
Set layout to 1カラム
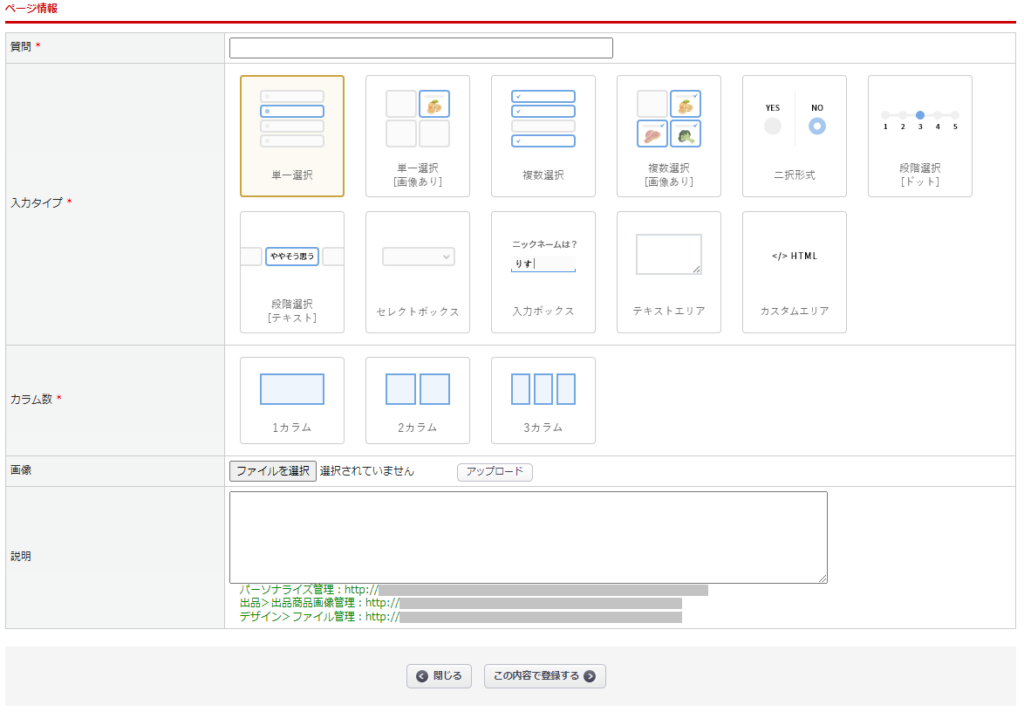pyautogui.click(x=292, y=400)
